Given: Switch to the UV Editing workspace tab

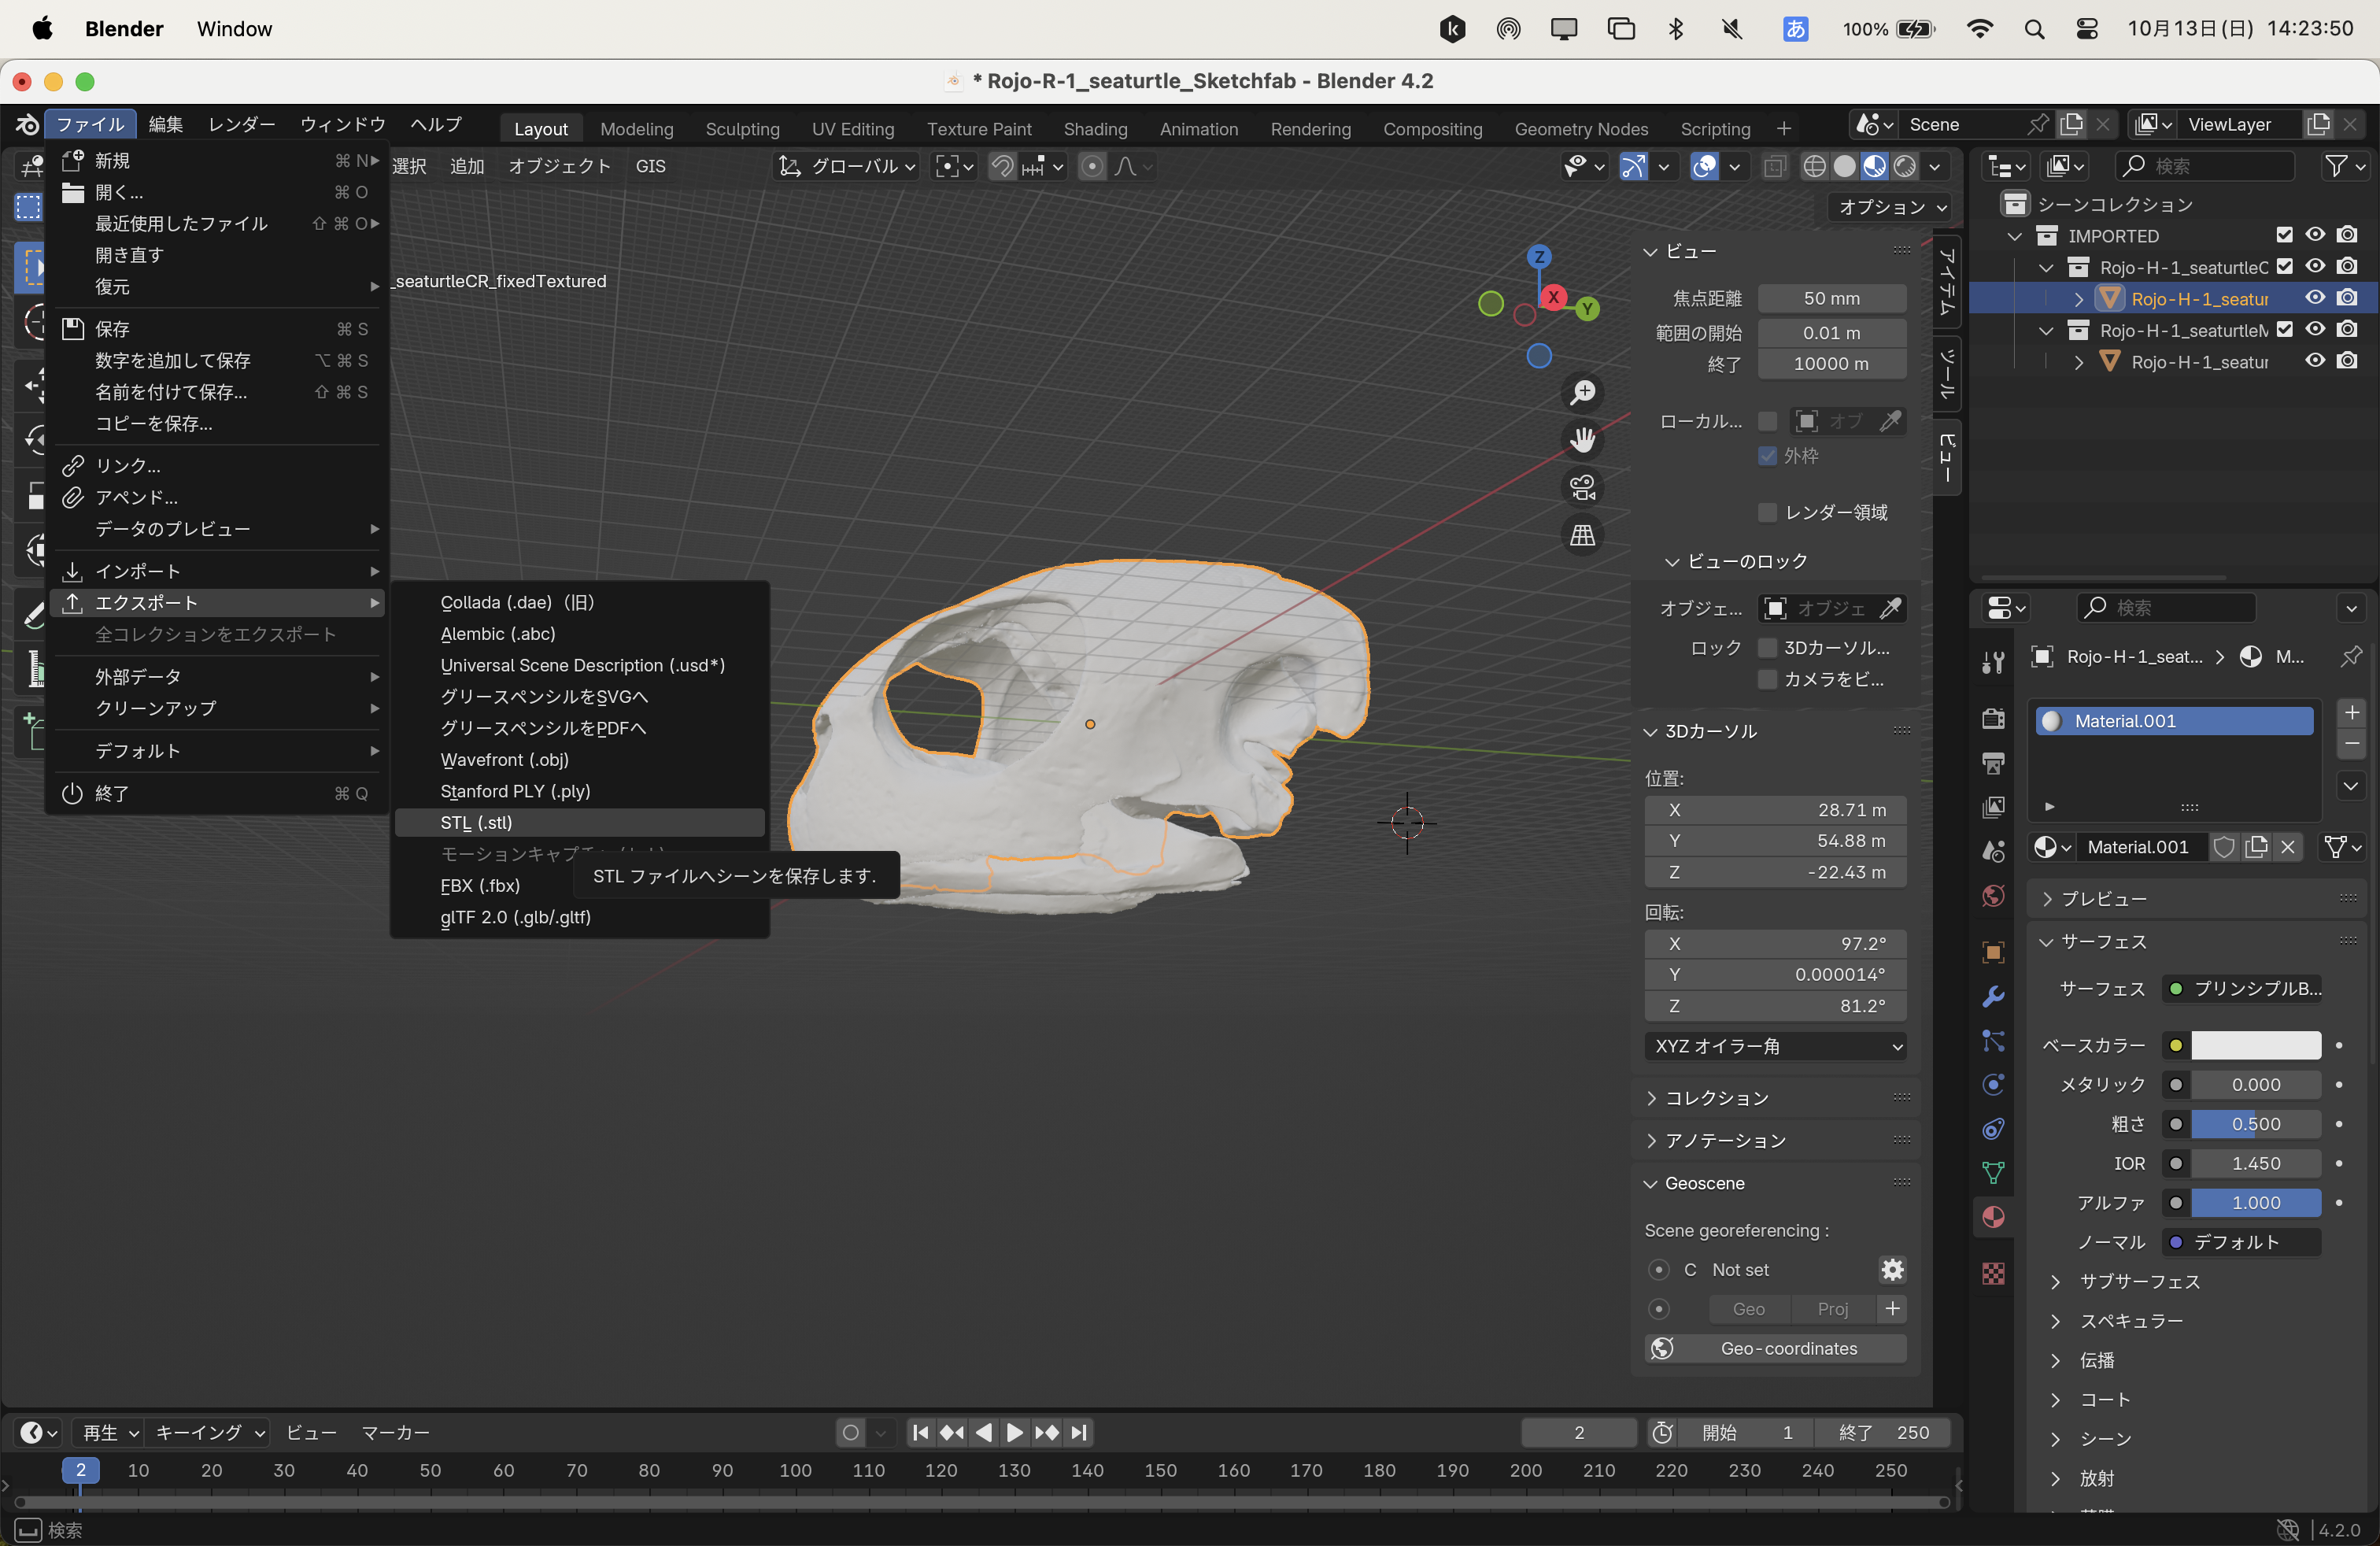Looking at the screenshot, I should pos(852,129).
